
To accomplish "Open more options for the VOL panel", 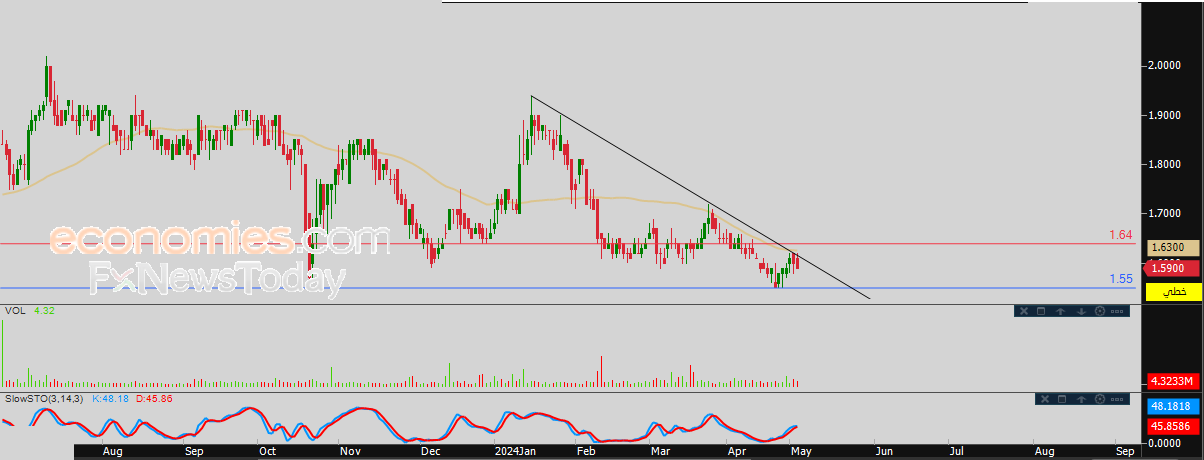I will pyautogui.click(x=1118, y=311).
